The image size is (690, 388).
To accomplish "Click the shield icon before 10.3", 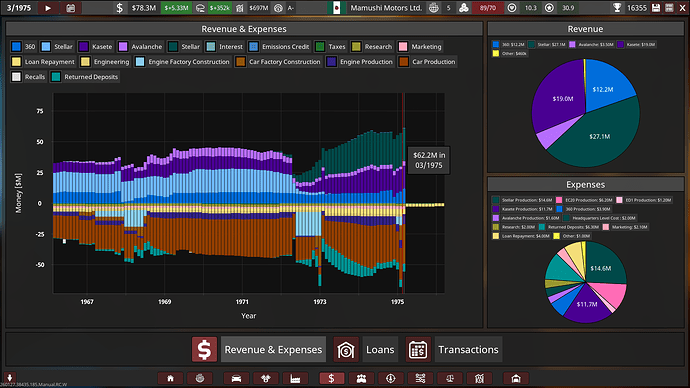I will pyautogui.click(x=512, y=8).
